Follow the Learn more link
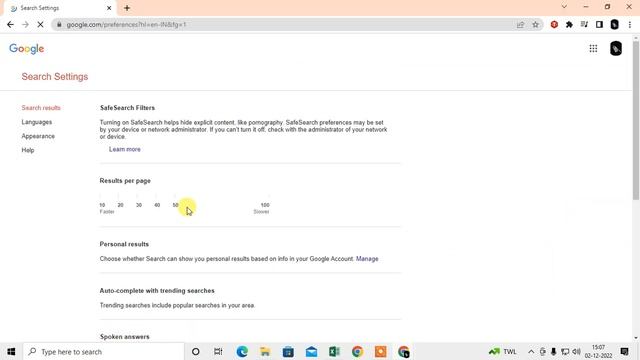The width and height of the screenshot is (640, 360). click(x=124, y=149)
